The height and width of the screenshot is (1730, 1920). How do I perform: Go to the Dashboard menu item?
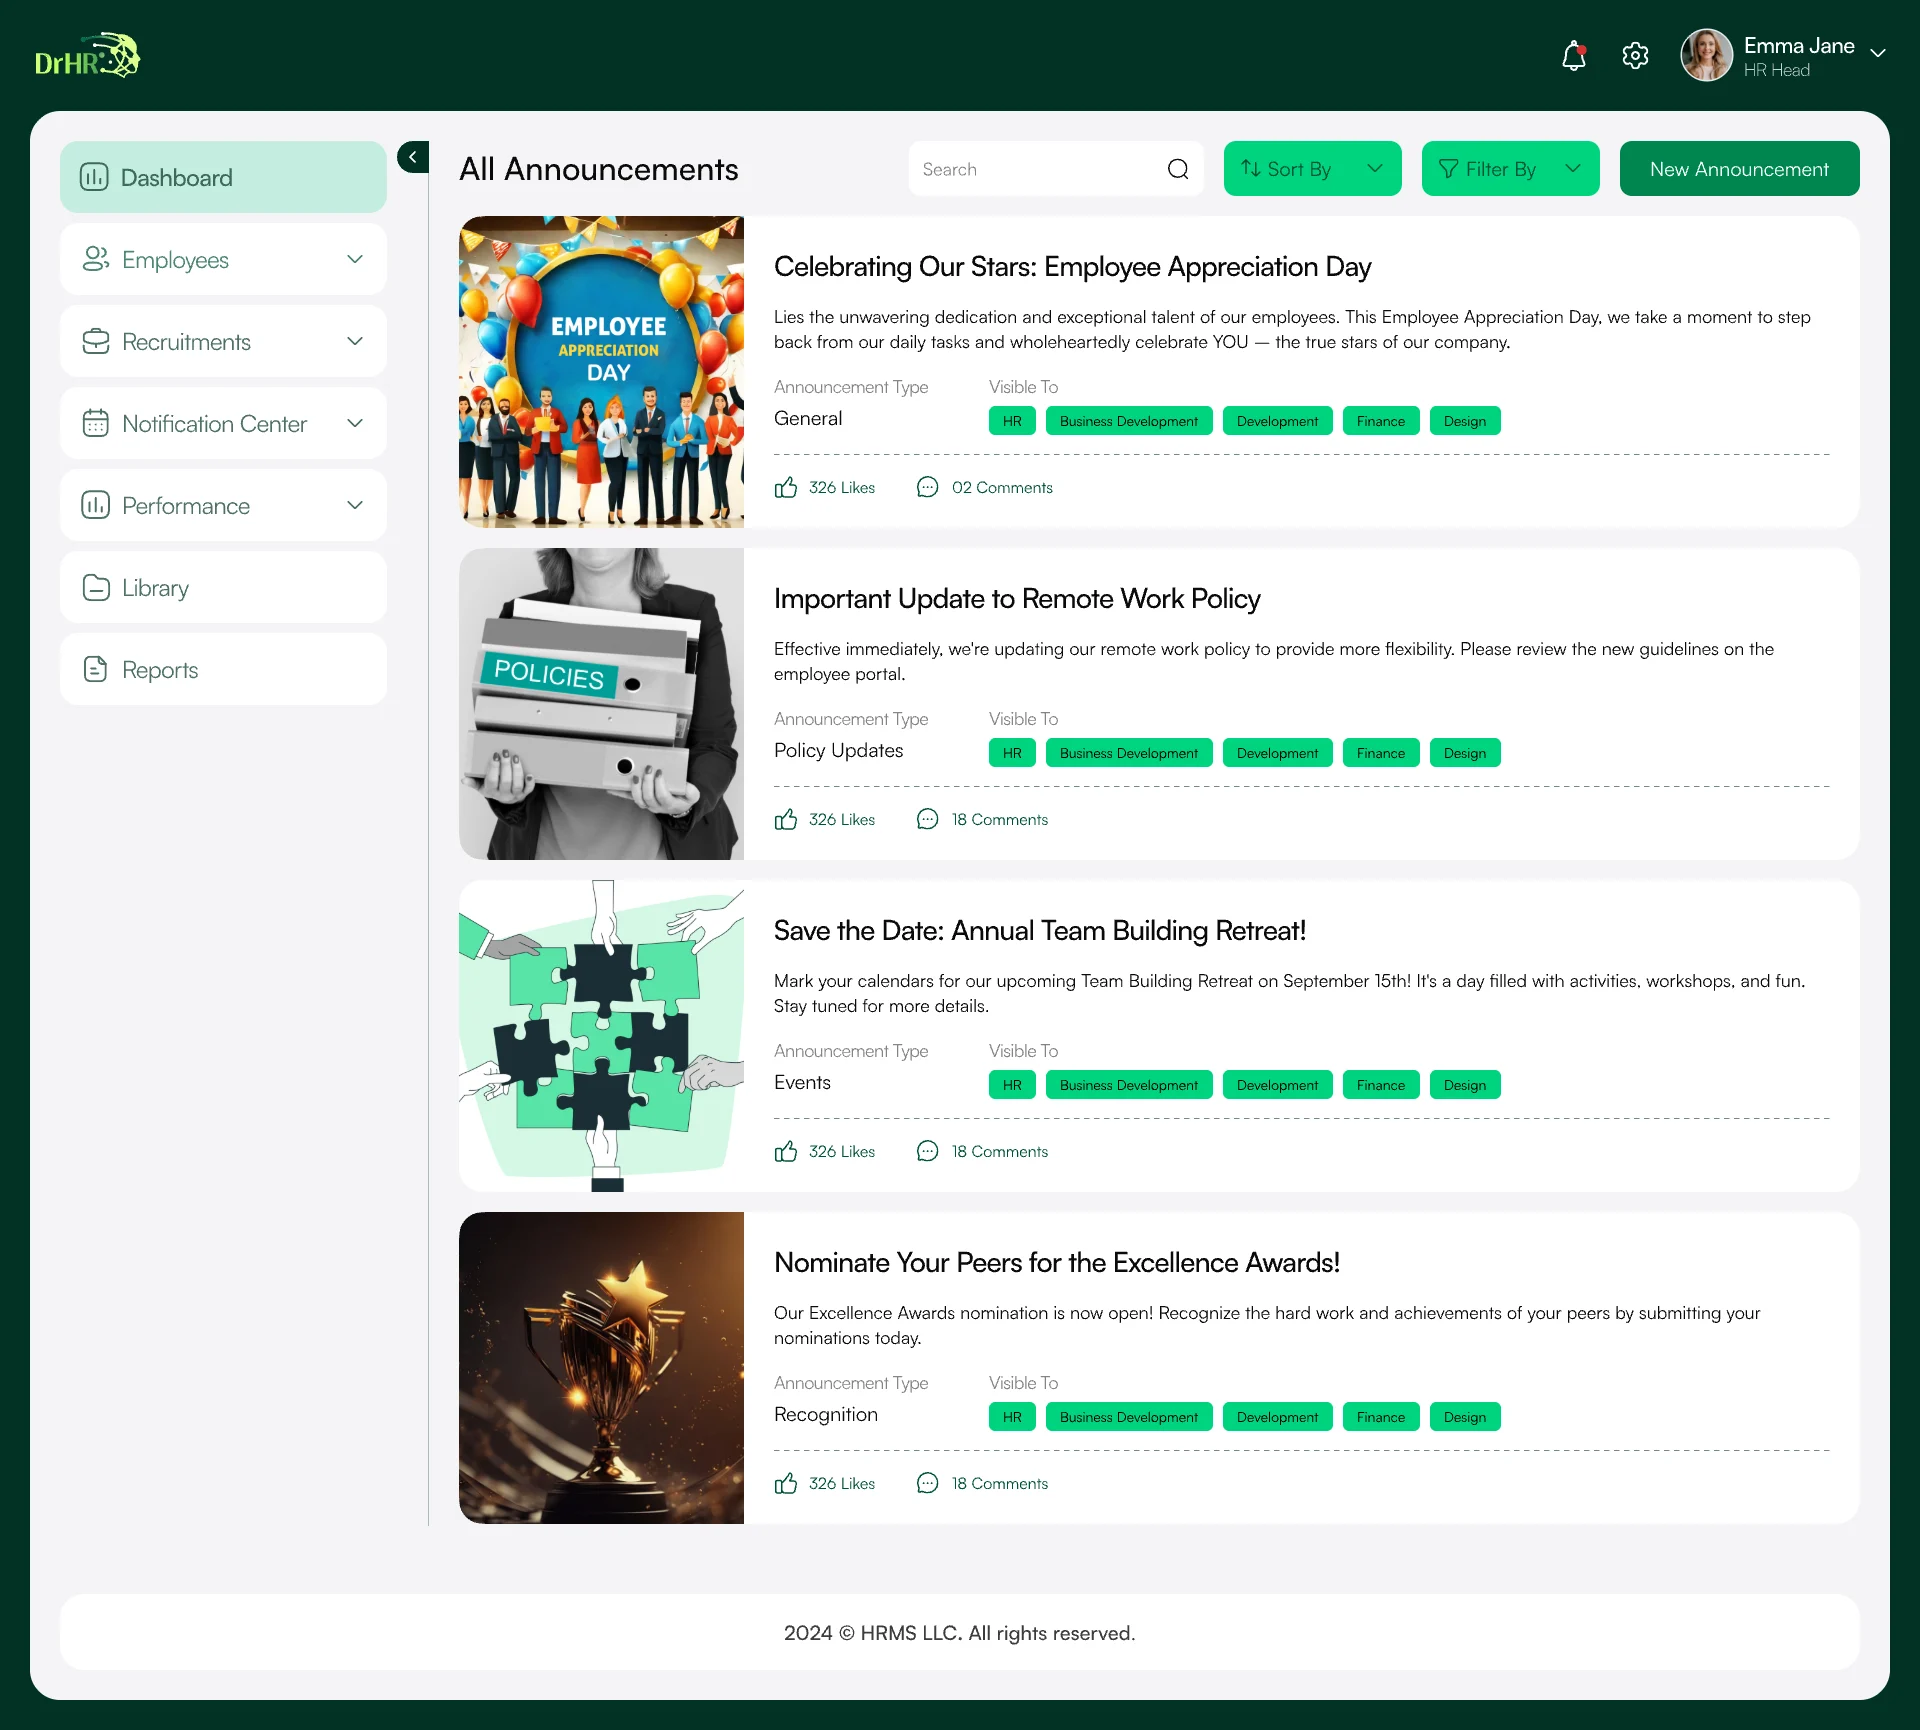[x=223, y=177]
